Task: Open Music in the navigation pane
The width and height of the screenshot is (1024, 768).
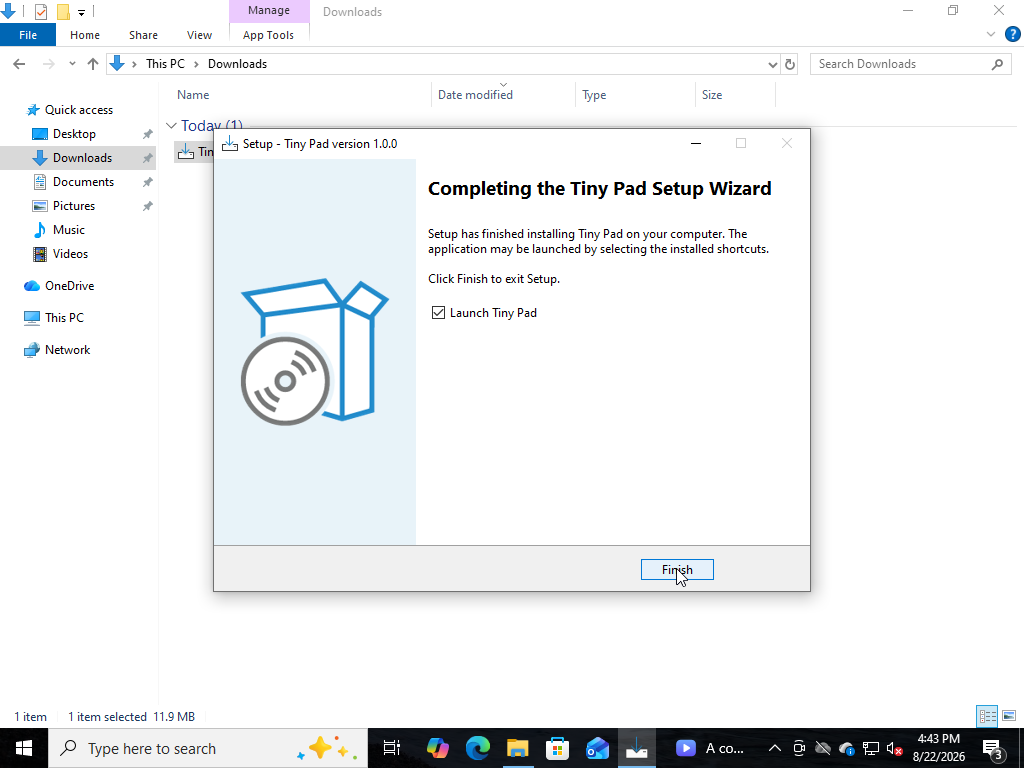Action: tap(69, 230)
